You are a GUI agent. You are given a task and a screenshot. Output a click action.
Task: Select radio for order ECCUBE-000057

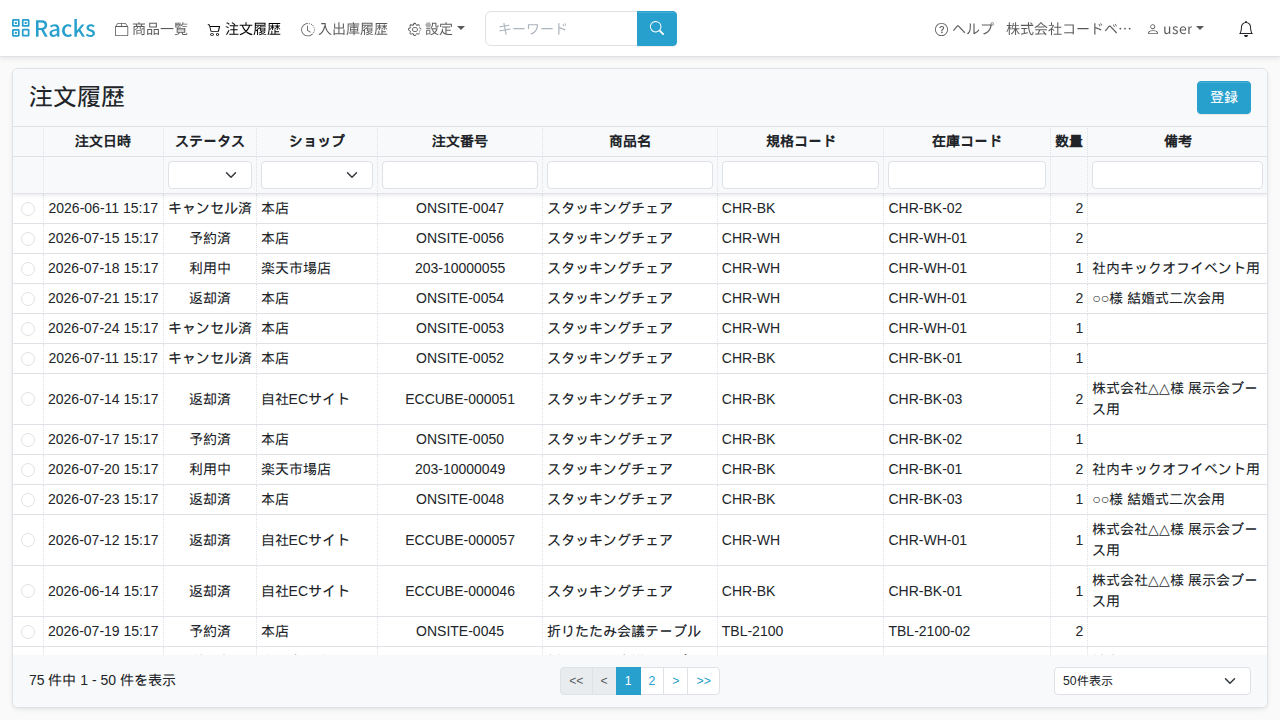[28, 540]
